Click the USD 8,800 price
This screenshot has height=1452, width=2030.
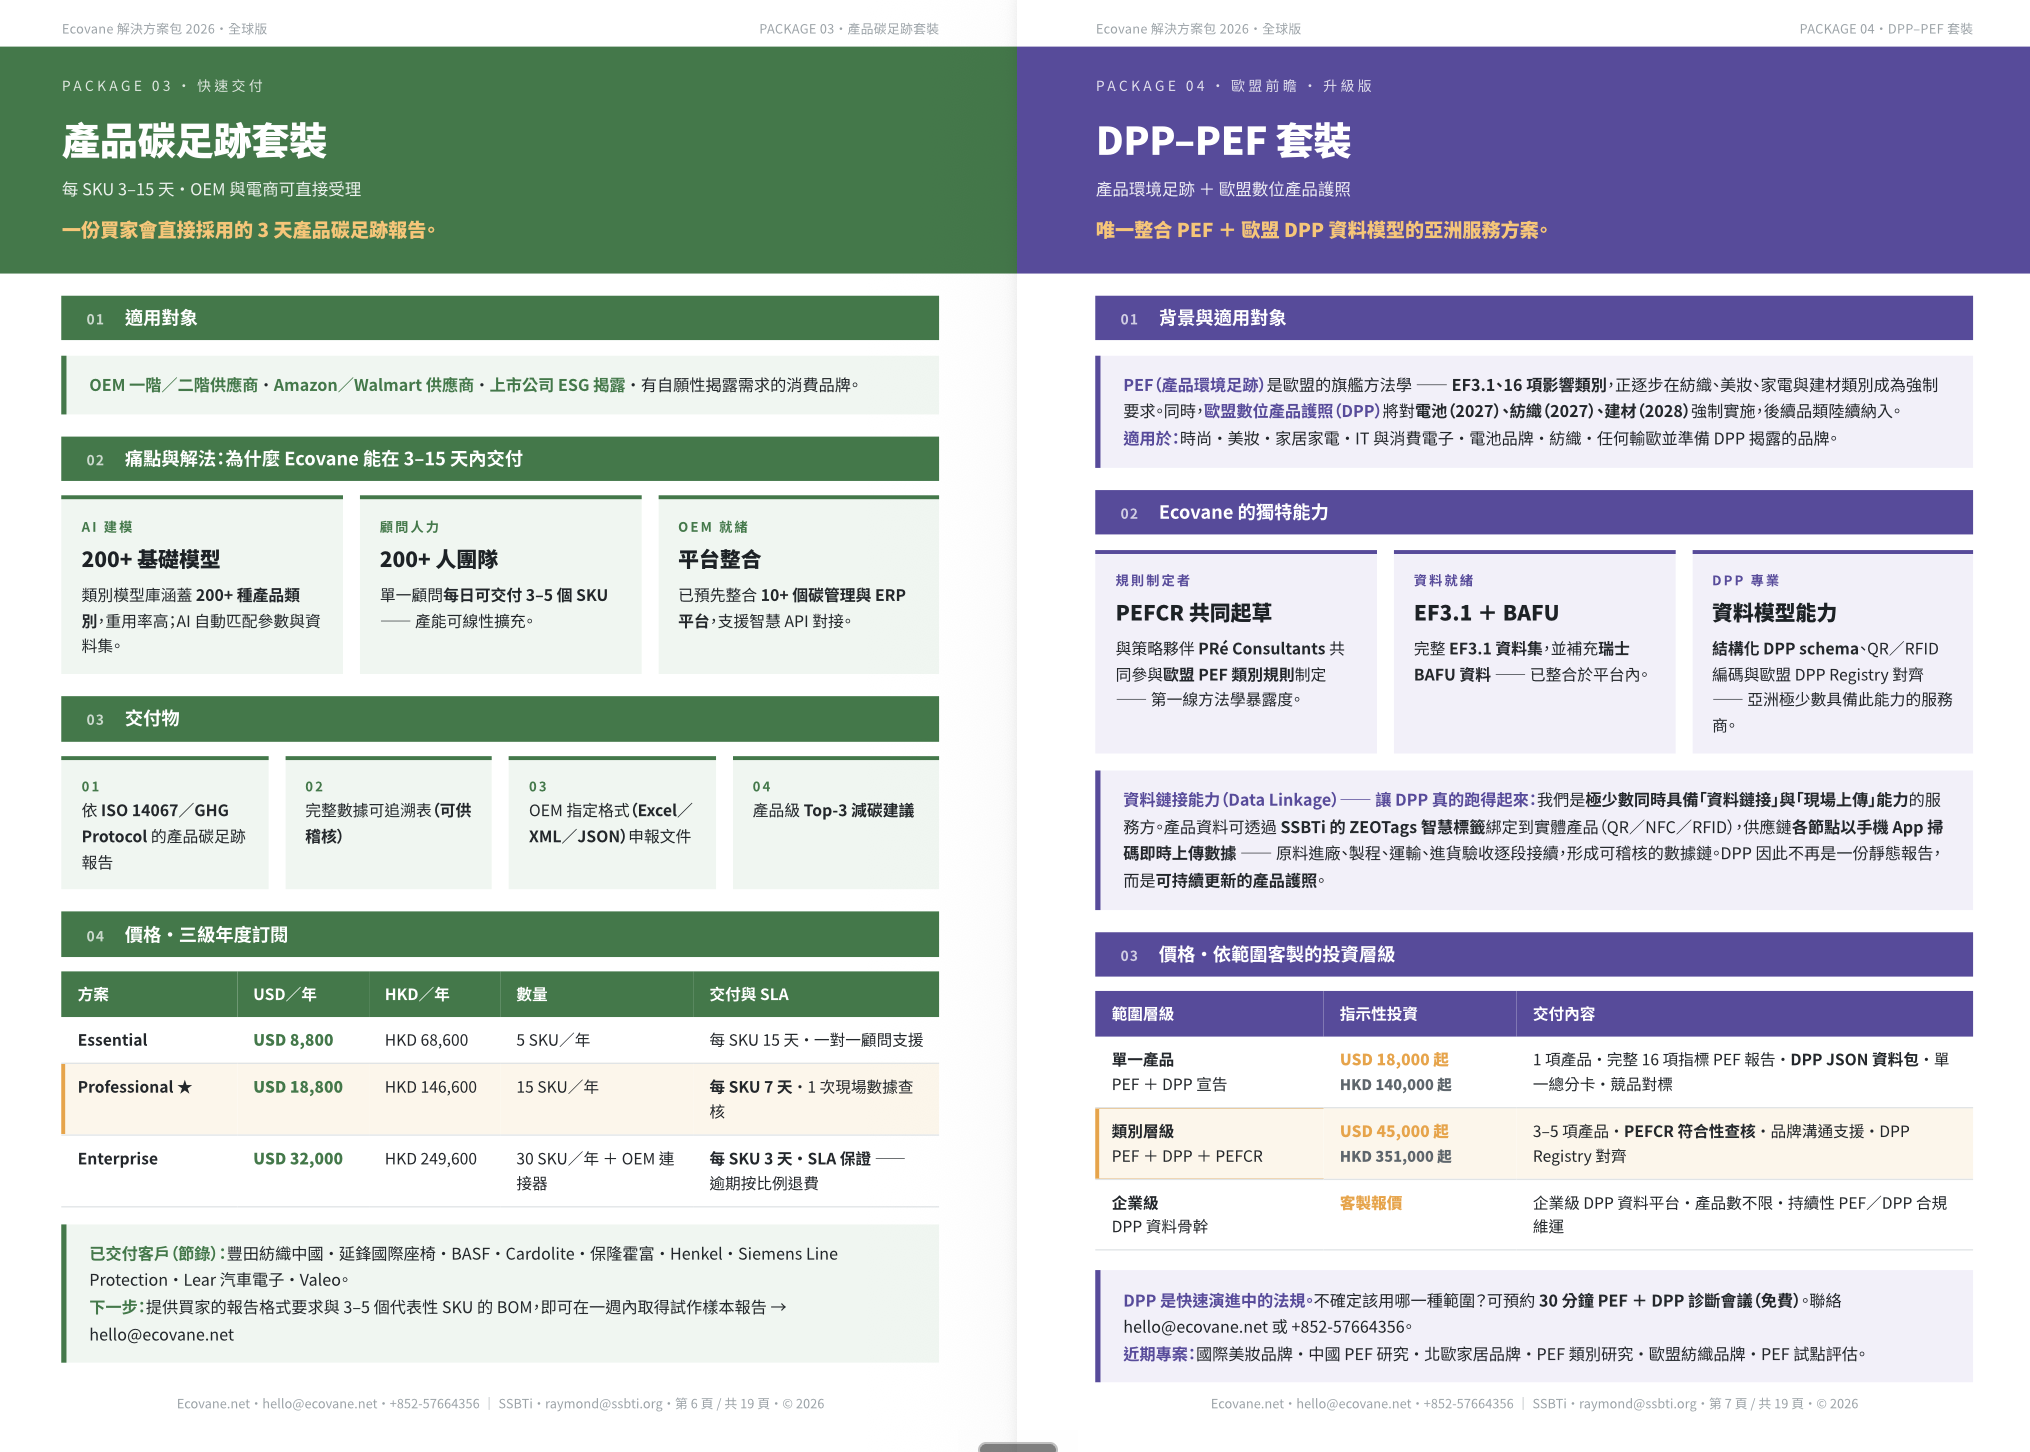(293, 1040)
